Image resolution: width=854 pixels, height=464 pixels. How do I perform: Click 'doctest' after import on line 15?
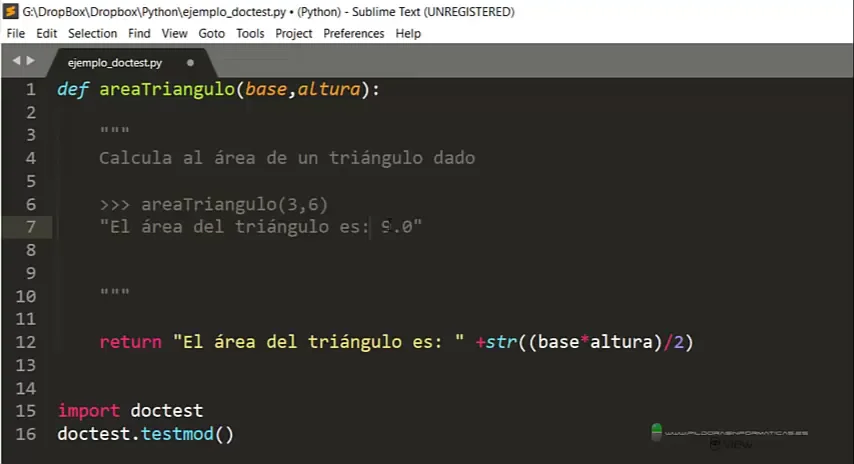pos(167,411)
